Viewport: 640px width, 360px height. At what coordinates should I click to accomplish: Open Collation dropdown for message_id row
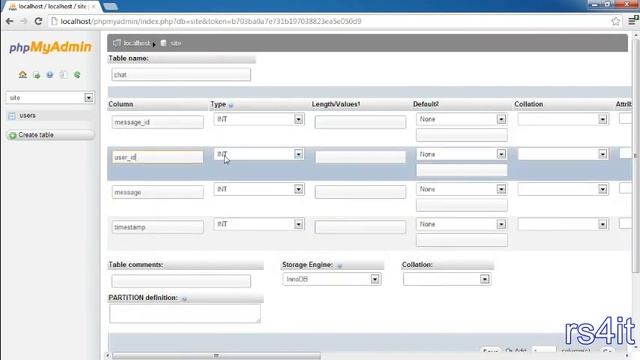tap(602, 119)
